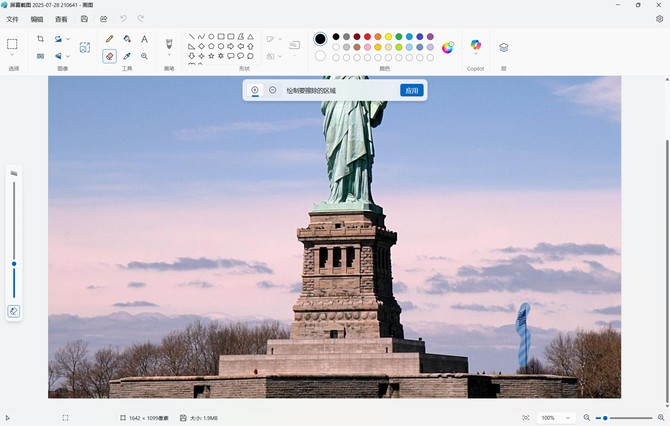Screen dimensions: 670x426
Task: Open the 查看 menu
Action: click(61, 19)
